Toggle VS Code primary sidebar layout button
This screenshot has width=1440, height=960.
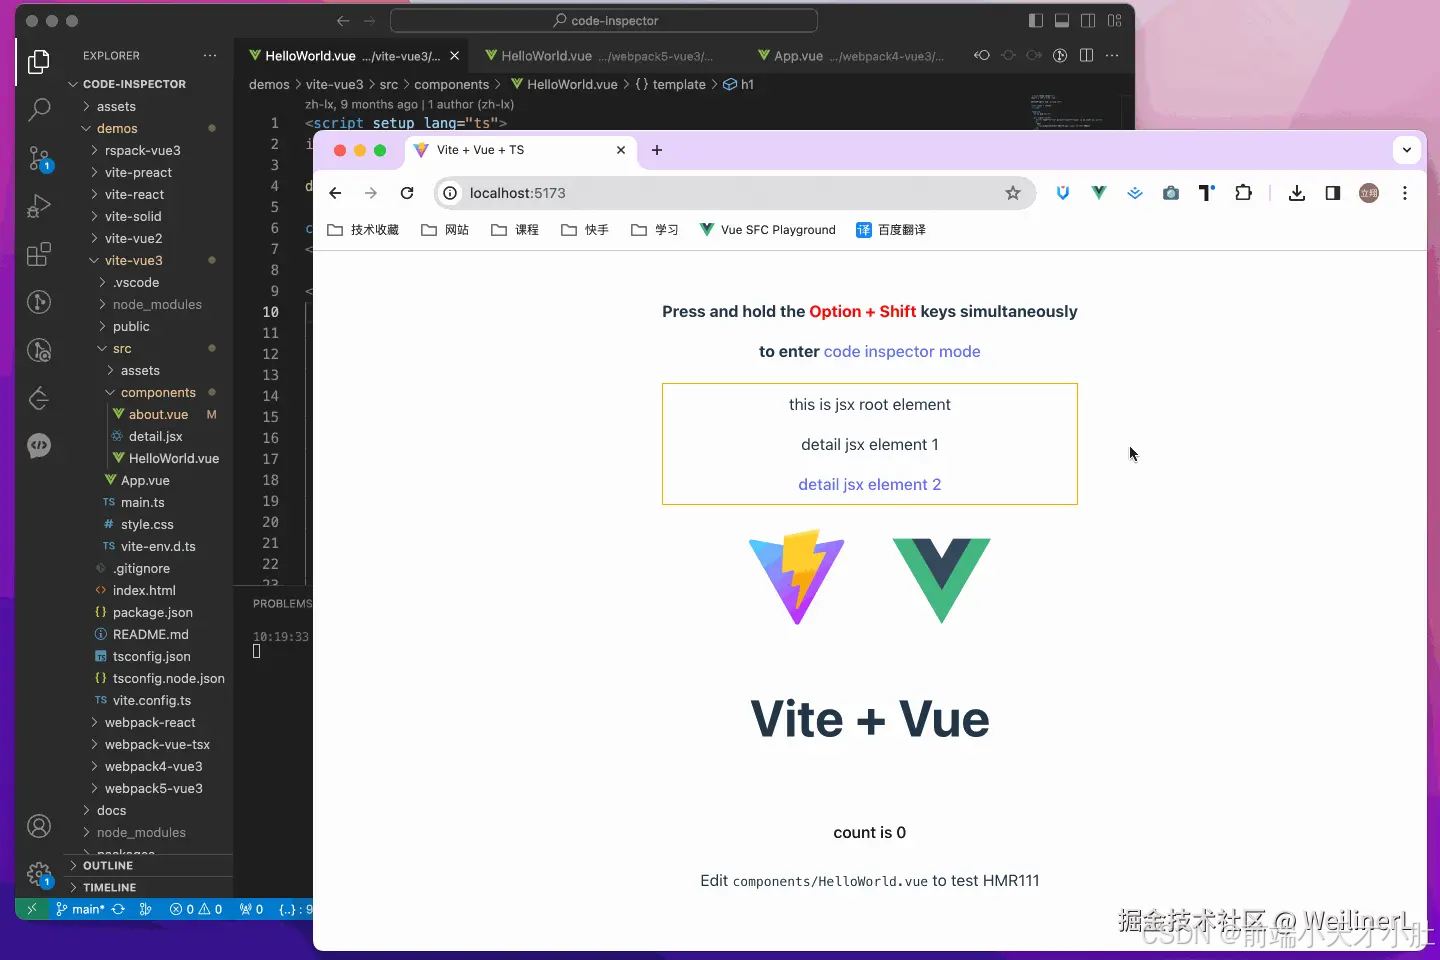(1036, 20)
